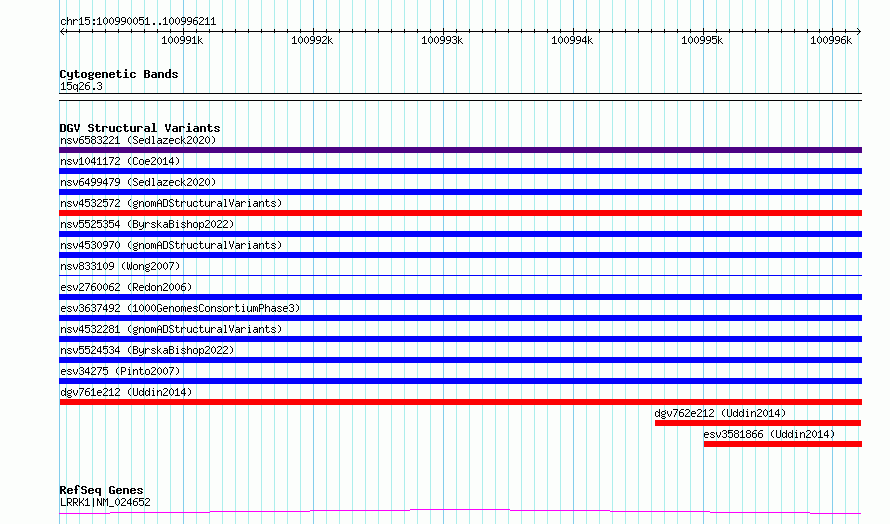
Task: Click the red bar under nsv4532572
Action: [460, 213]
